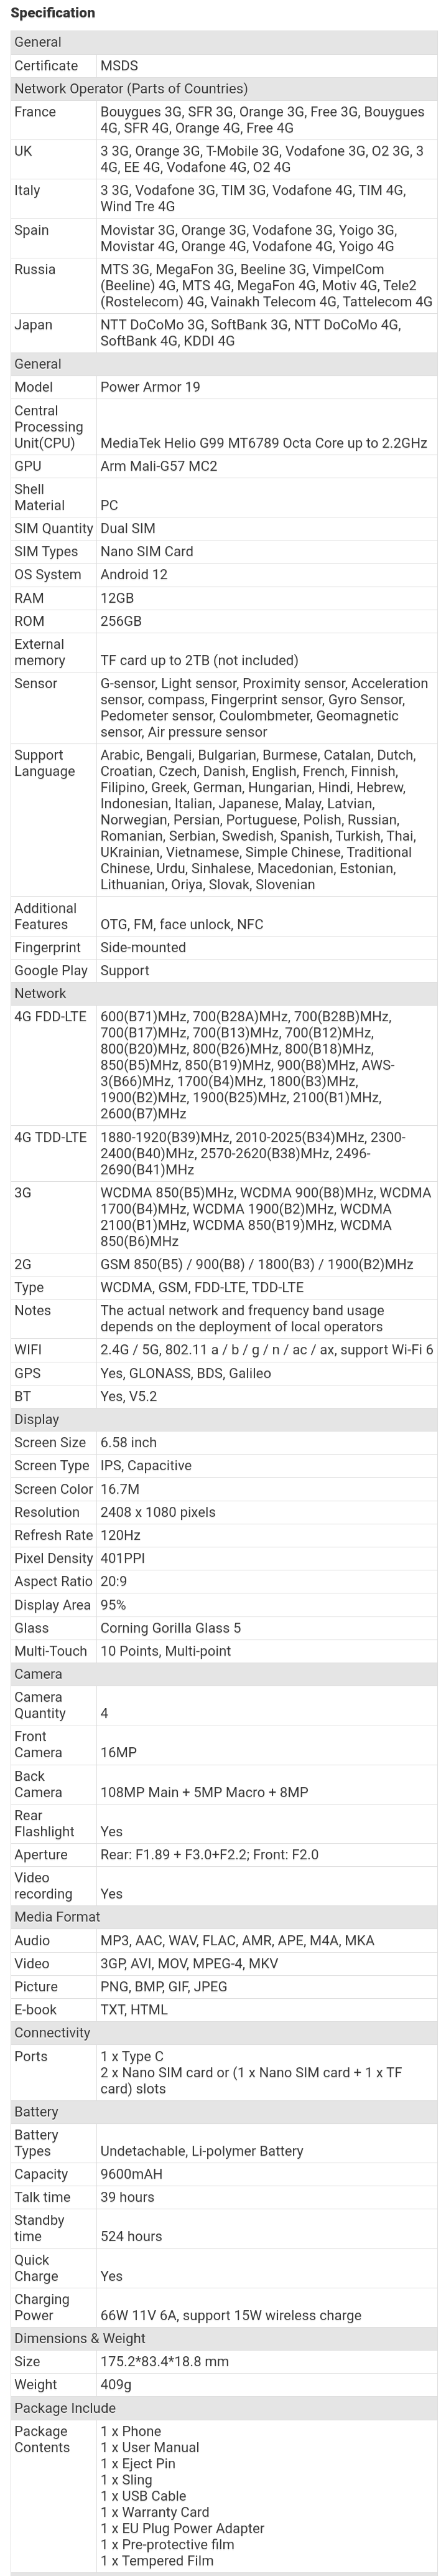Click the Network Operator section header
Screen dimensions: 441x2576
pos(224,89)
